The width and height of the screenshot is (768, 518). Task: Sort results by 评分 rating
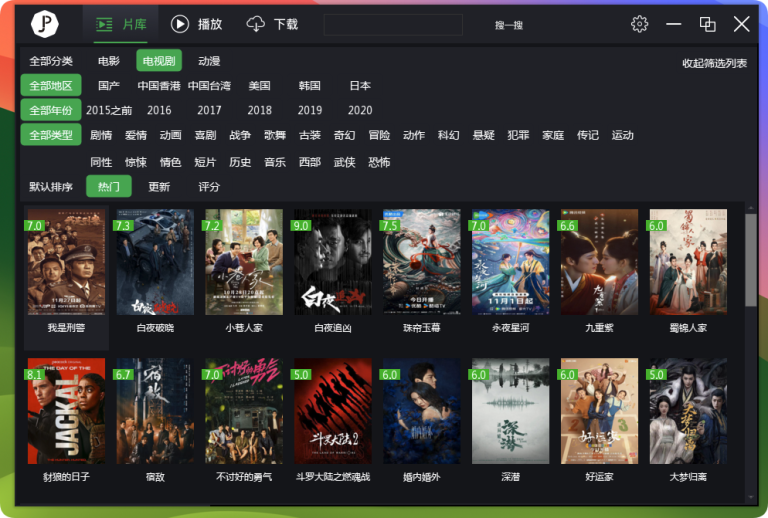(209, 187)
